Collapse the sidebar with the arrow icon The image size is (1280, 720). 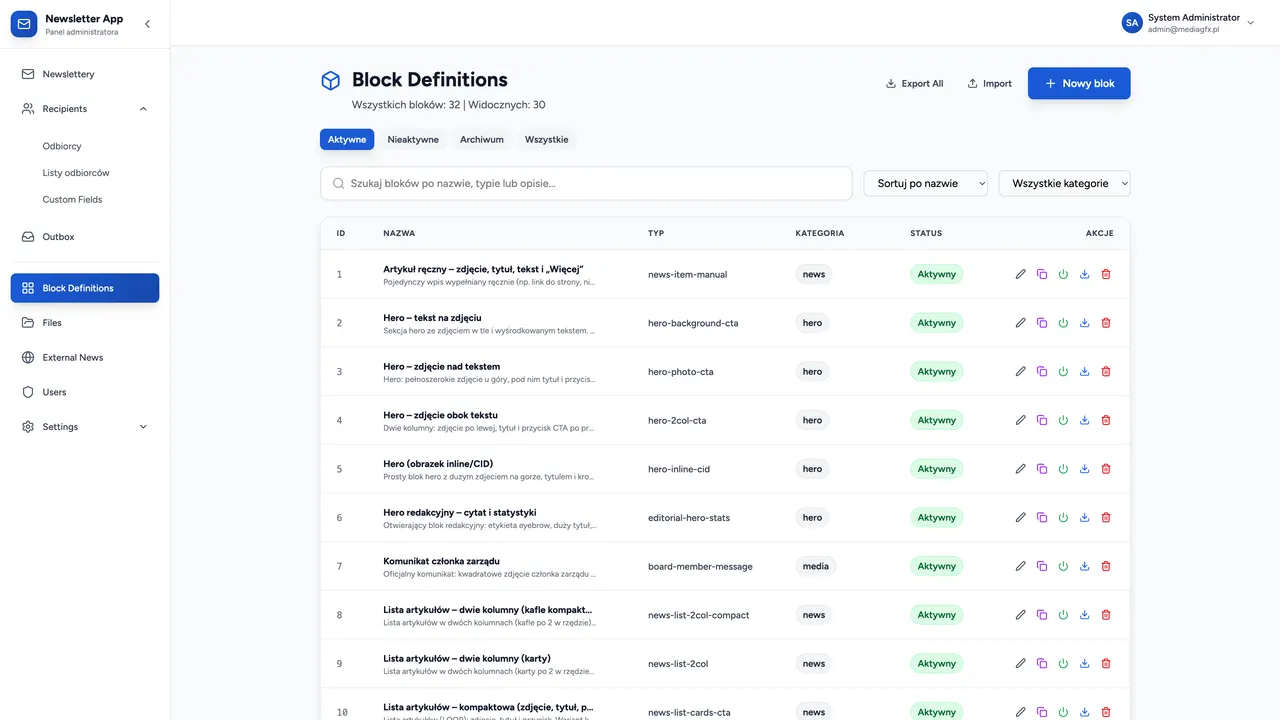147,24
